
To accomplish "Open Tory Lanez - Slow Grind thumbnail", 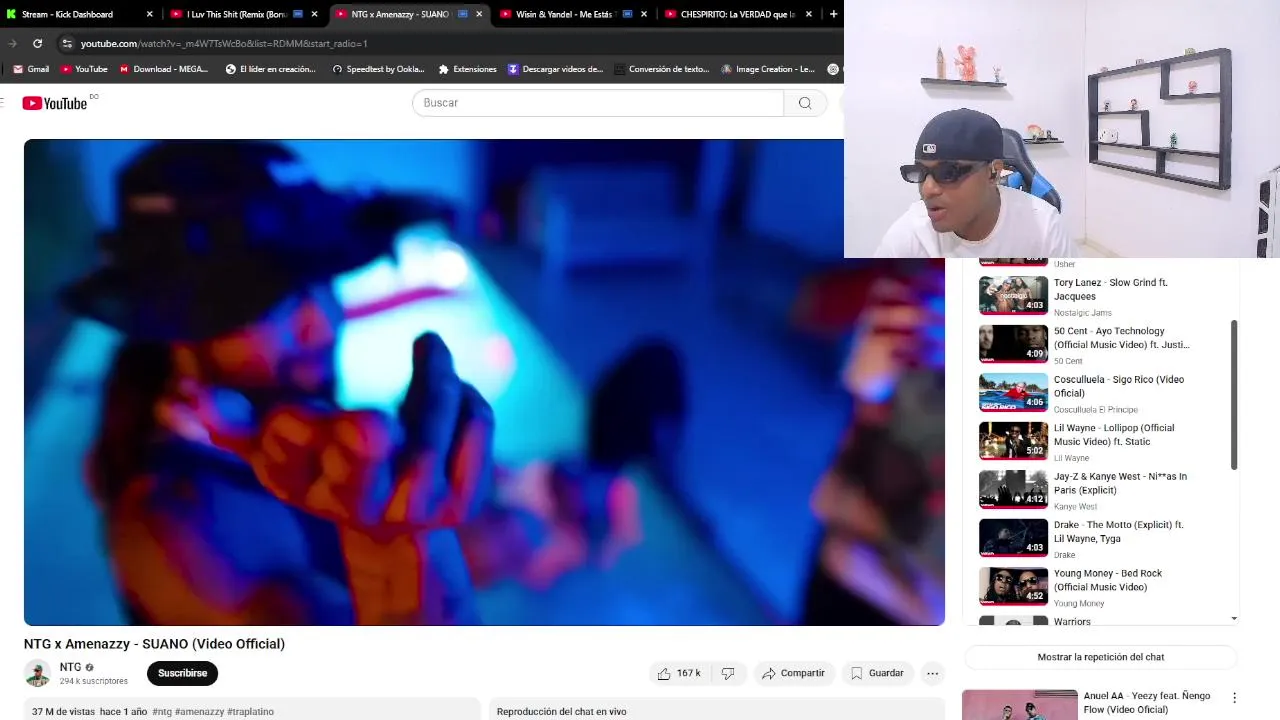I will tap(1013, 295).
